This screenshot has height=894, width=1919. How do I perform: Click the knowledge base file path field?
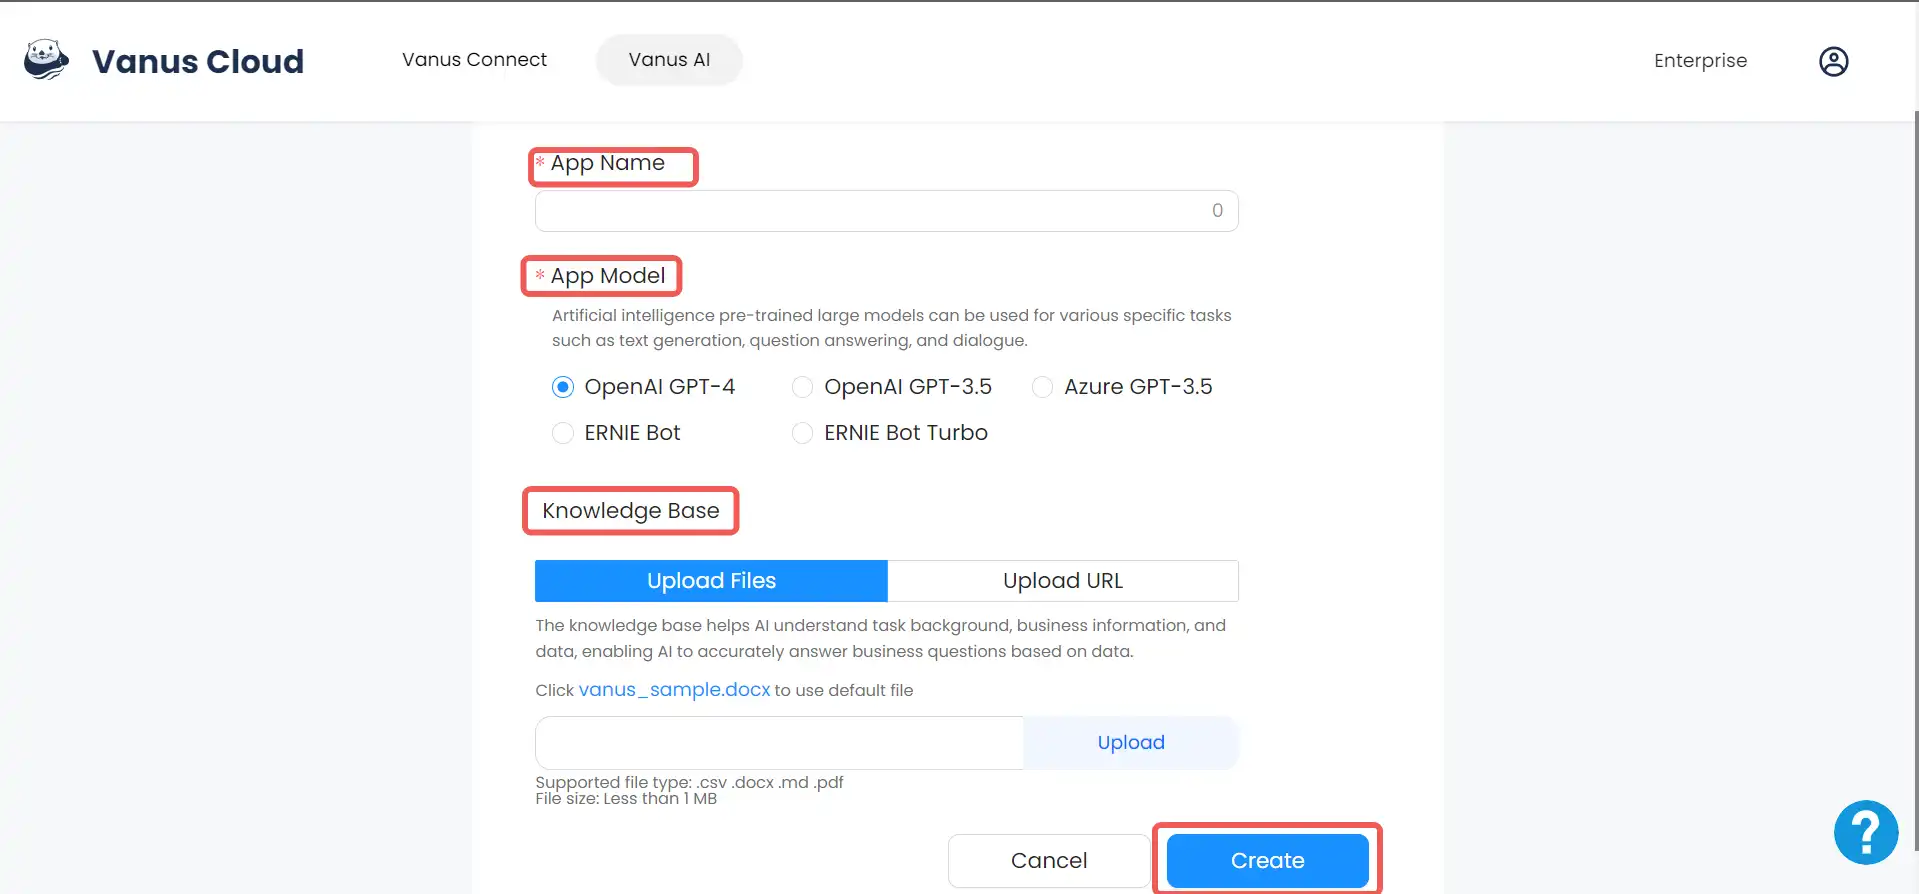pyautogui.click(x=779, y=743)
